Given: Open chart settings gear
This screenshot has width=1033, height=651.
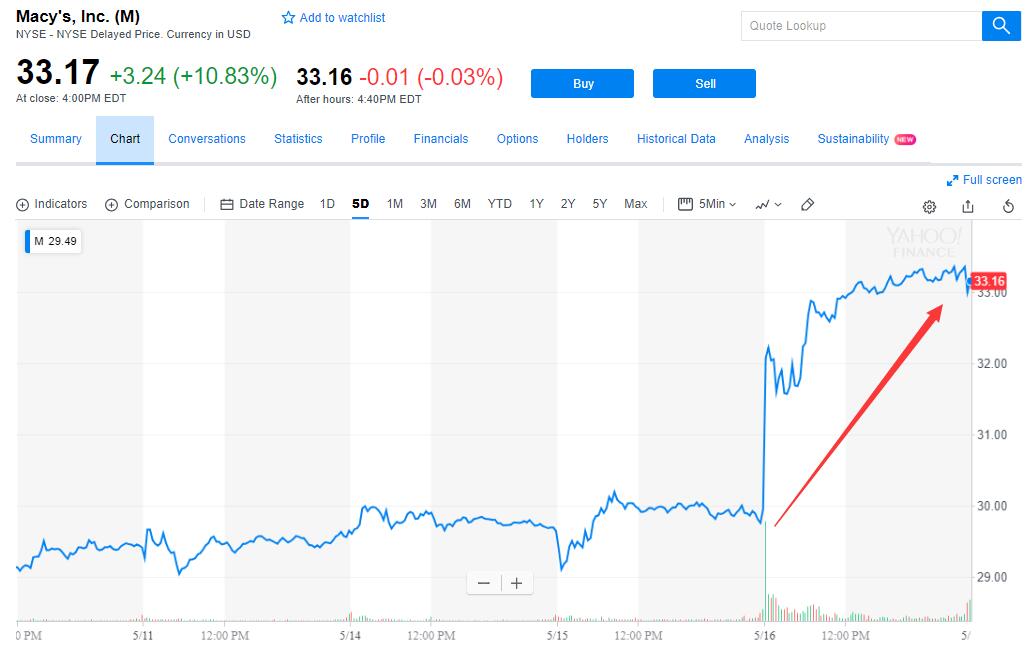Looking at the screenshot, I should [929, 206].
